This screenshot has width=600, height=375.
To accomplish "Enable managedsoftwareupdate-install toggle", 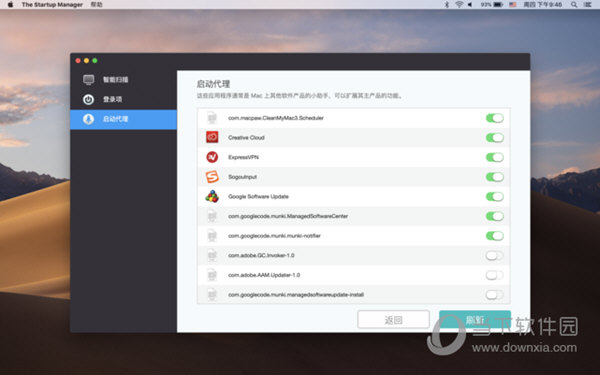I will [x=495, y=295].
